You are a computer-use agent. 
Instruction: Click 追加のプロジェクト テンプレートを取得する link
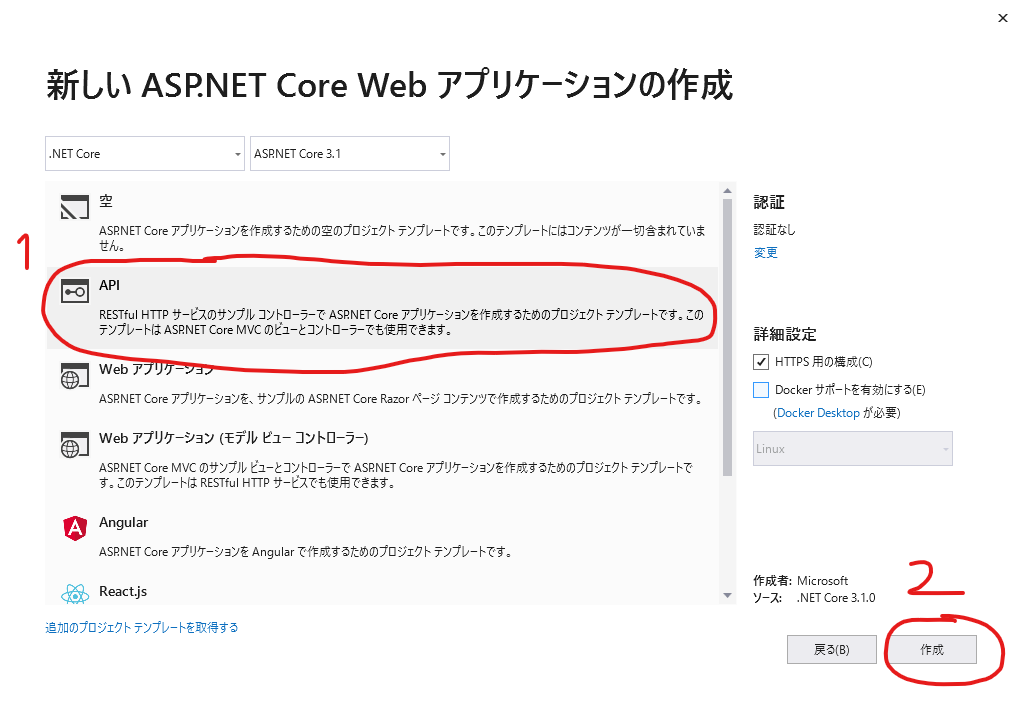coord(140,627)
